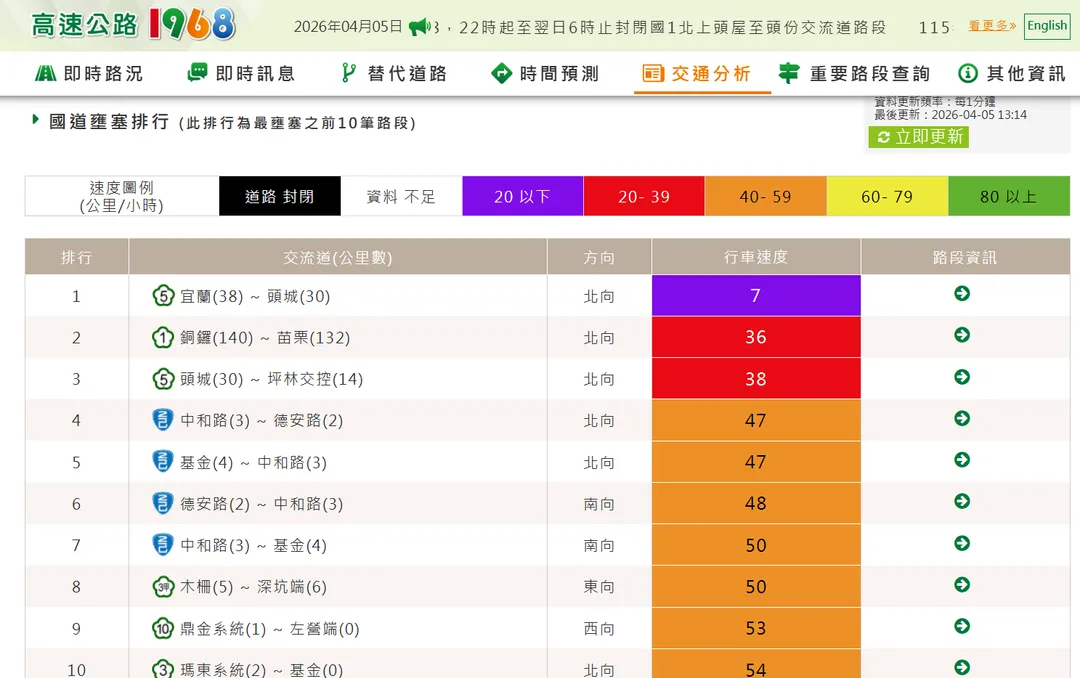Click the orange speed cell showing 48
This screenshot has height=678, width=1080.
pyautogui.click(x=756, y=503)
